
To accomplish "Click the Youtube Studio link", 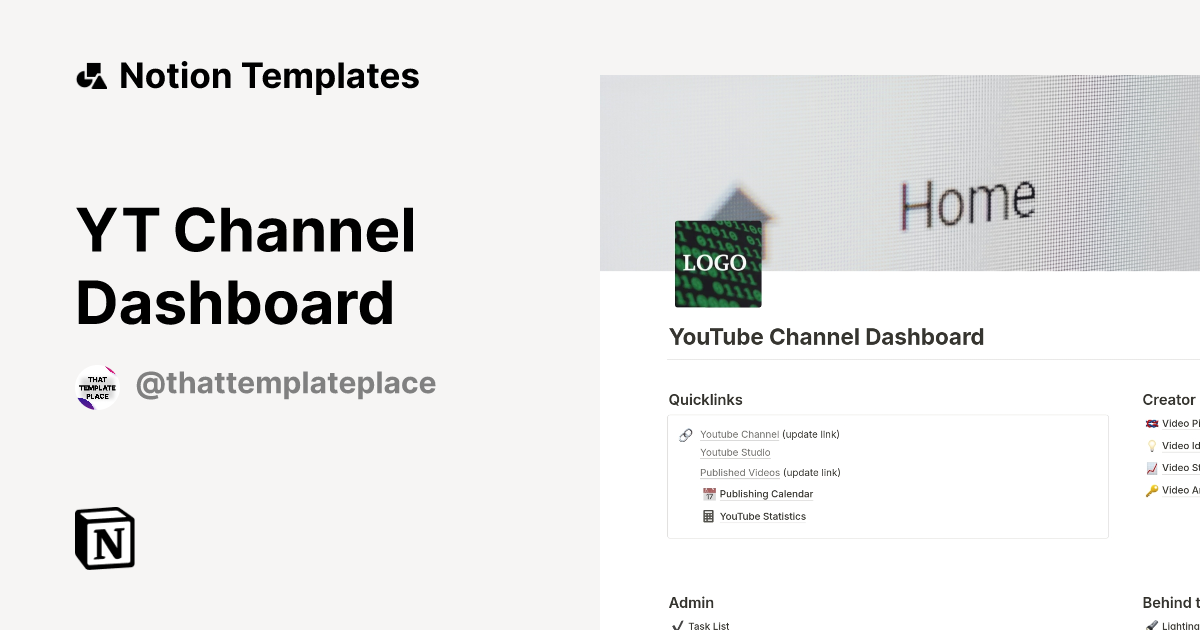I will pyautogui.click(x=735, y=452).
